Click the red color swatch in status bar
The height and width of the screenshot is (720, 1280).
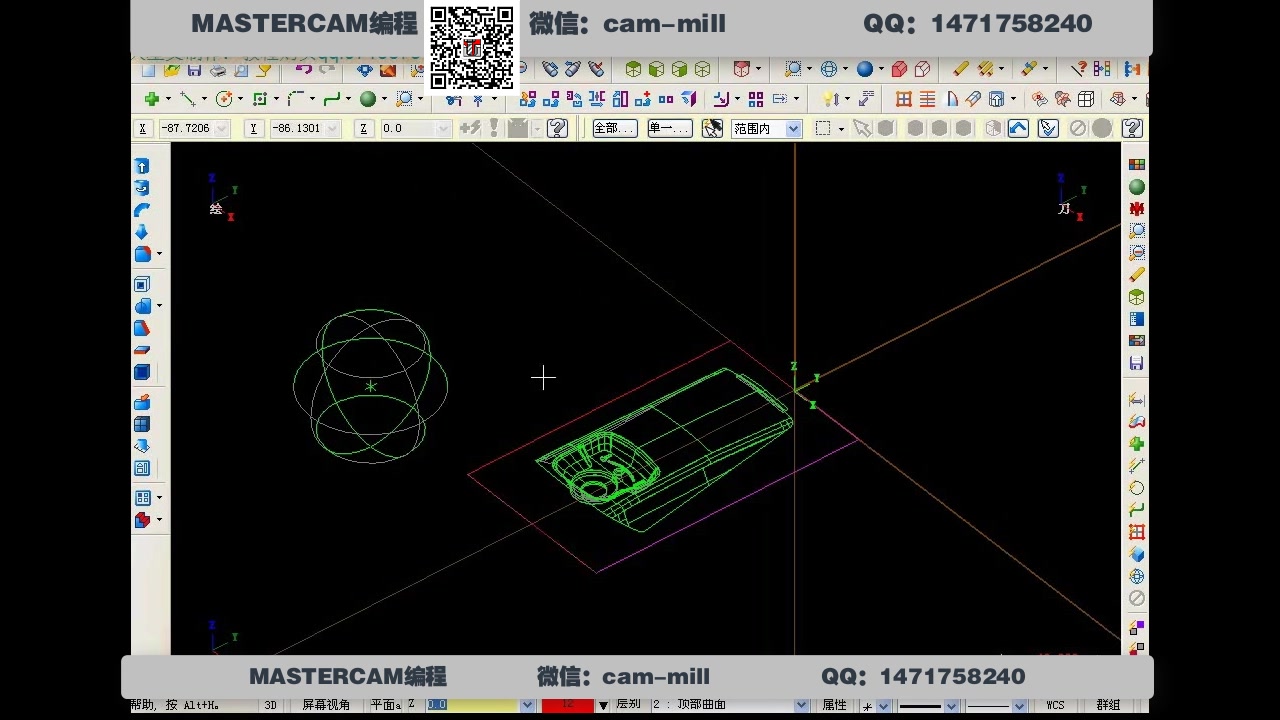[570, 705]
